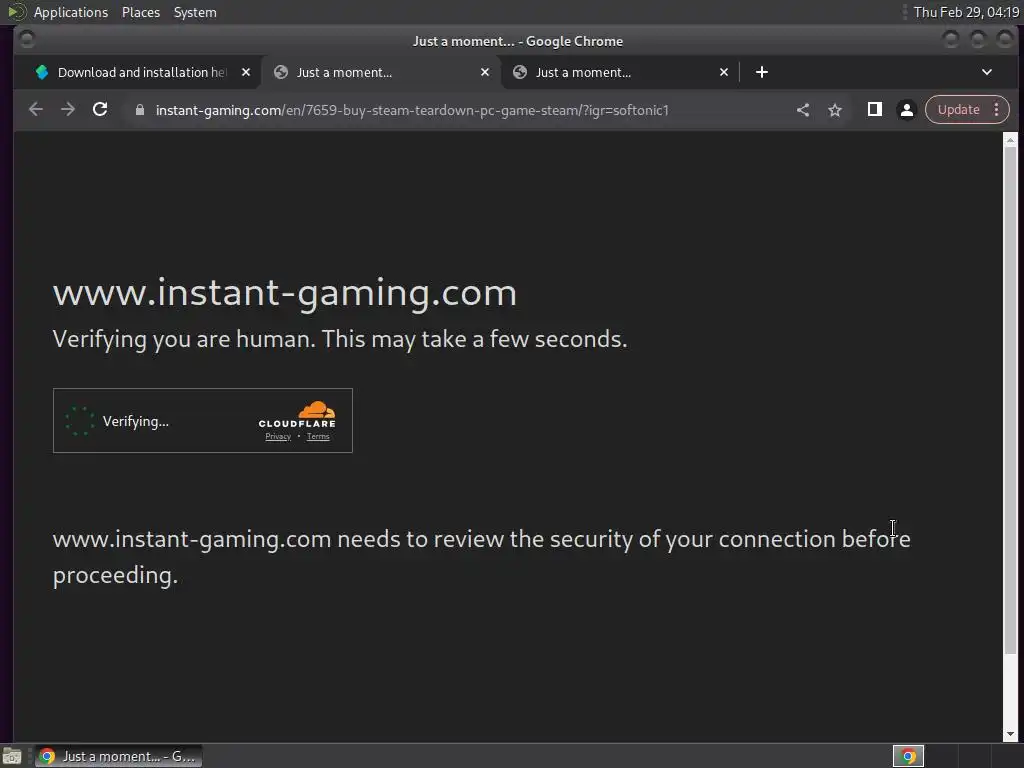Open Chrome profile avatar menu

click(x=906, y=110)
